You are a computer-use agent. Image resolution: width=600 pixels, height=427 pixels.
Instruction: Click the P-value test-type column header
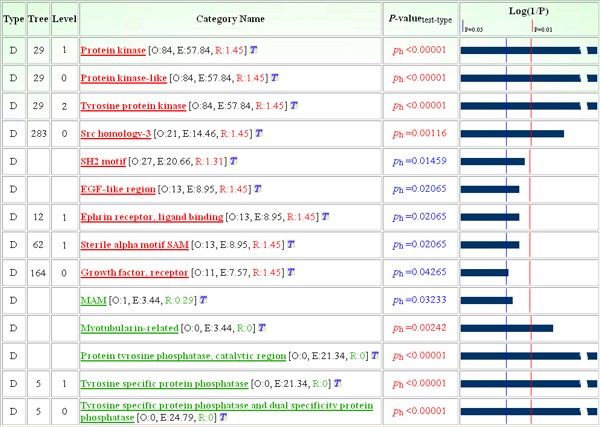(421, 19)
